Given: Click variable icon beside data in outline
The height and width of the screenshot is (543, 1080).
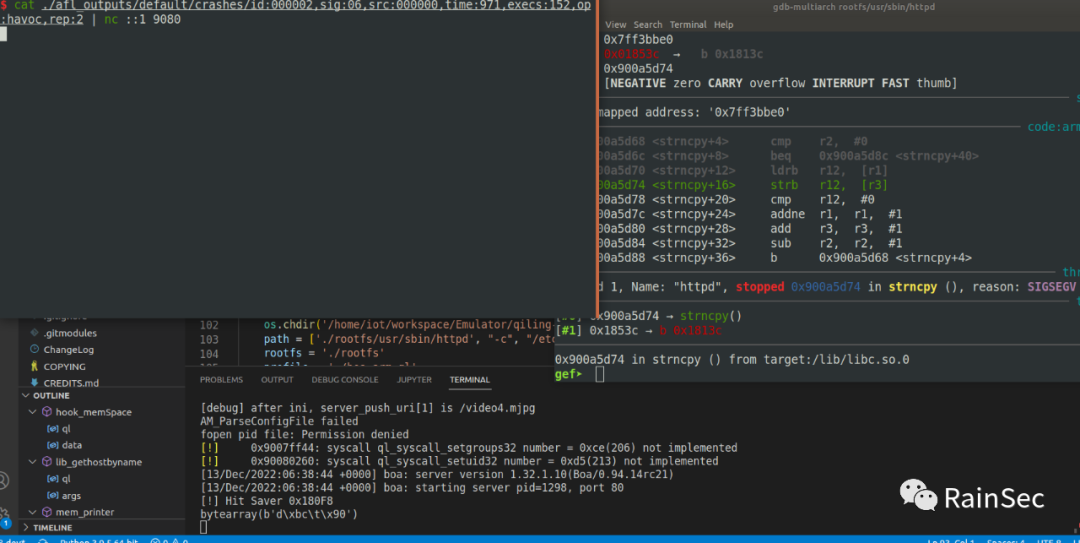Looking at the screenshot, I should pyautogui.click(x=52, y=445).
